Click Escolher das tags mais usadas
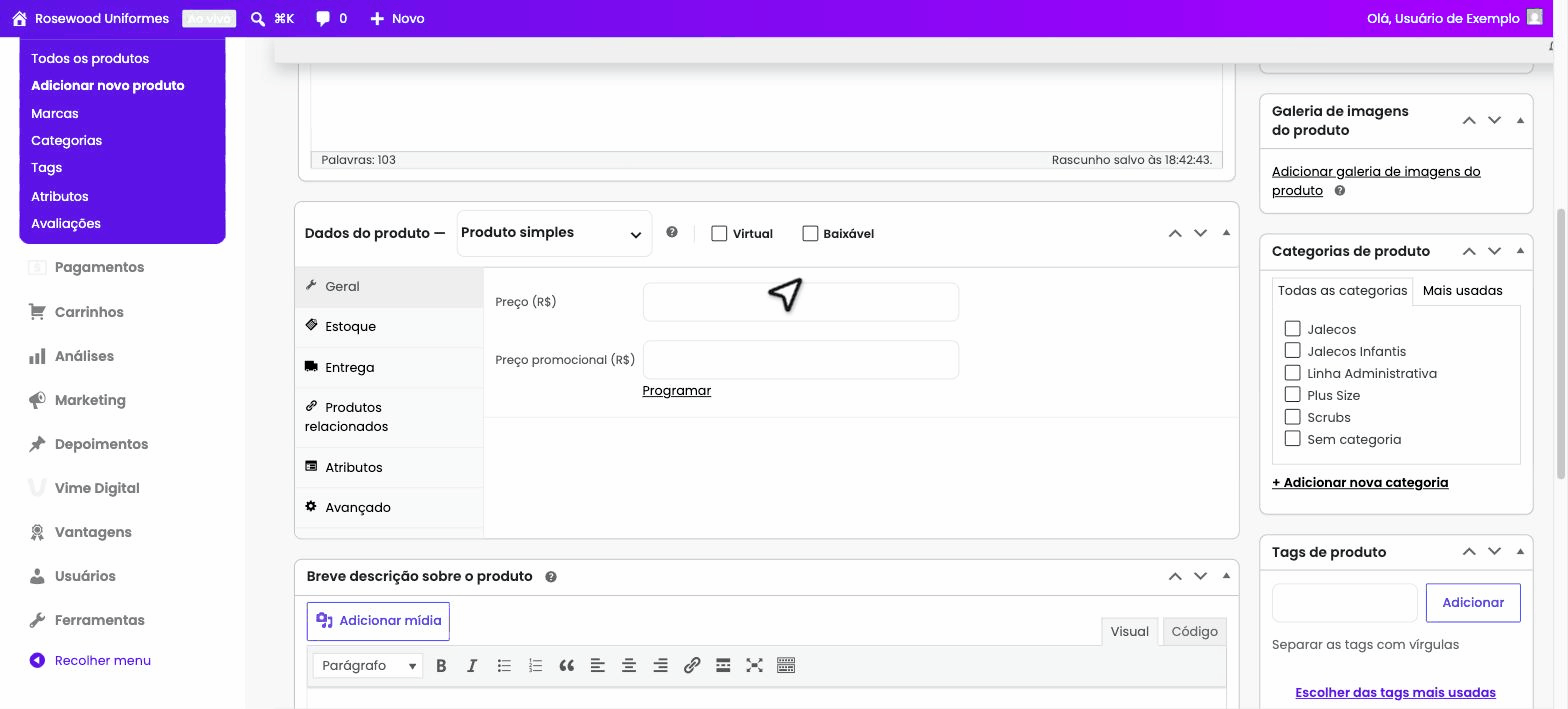Screen dimensions: 1568x709 coord(1395,693)
